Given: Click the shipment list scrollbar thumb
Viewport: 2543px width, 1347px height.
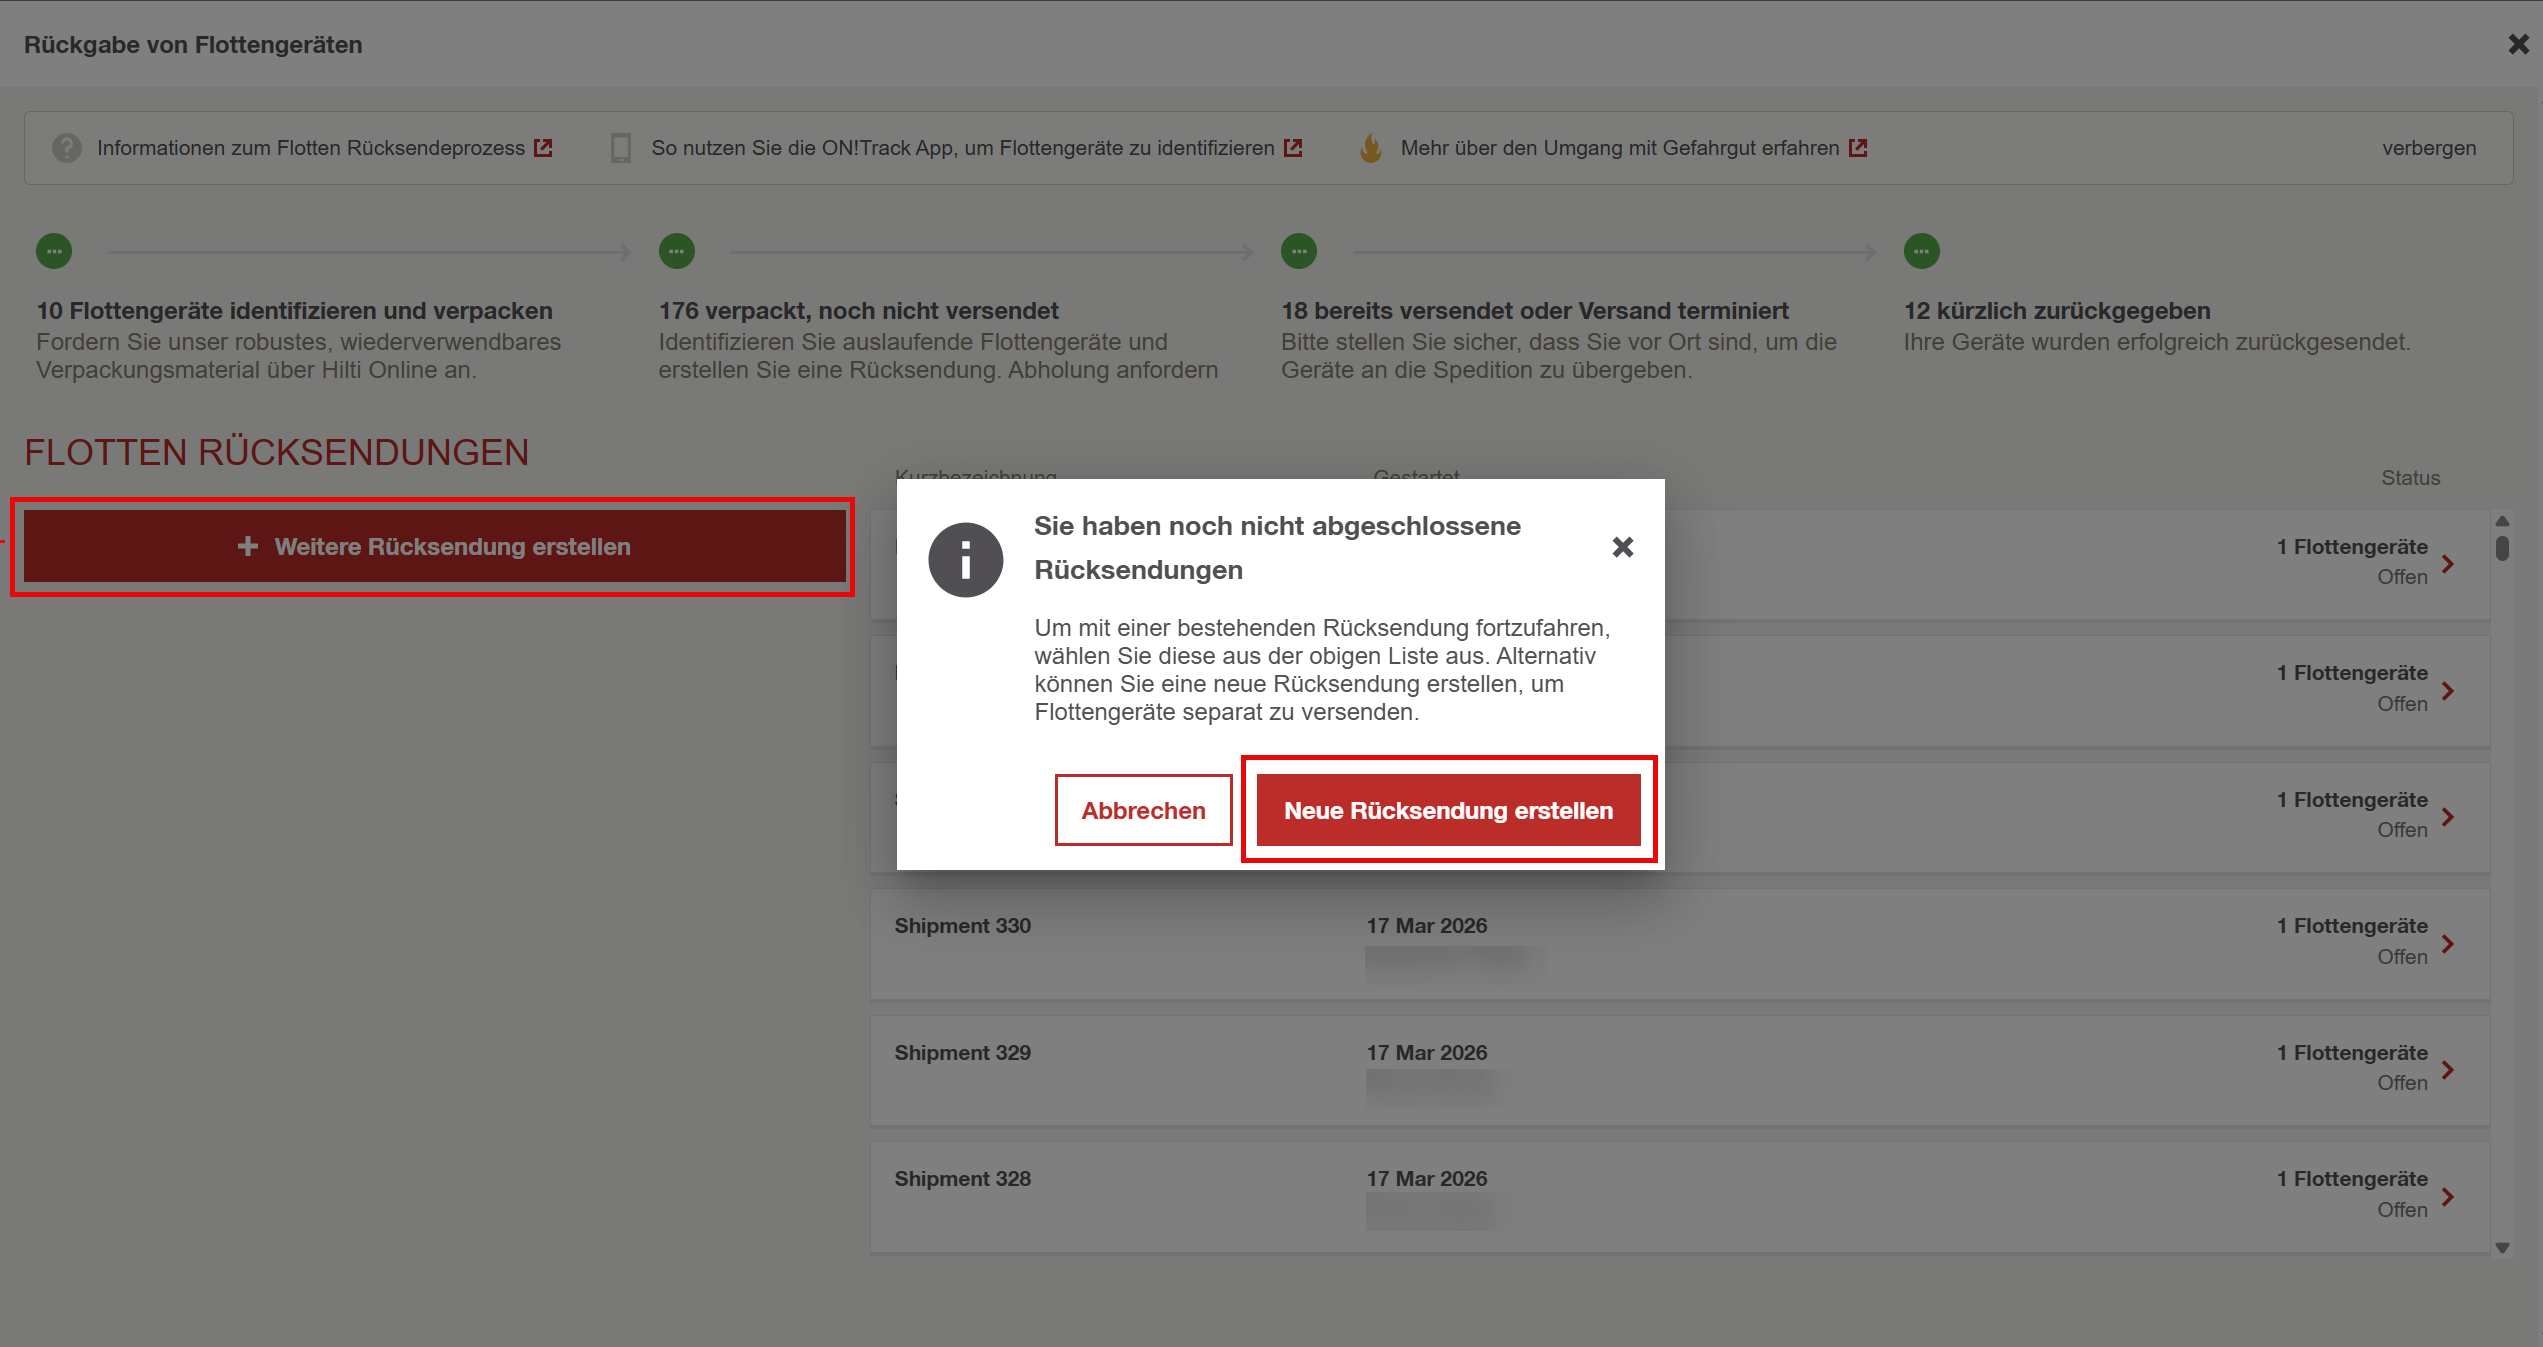Looking at the screenshot, I should (x=2502, y=548).
